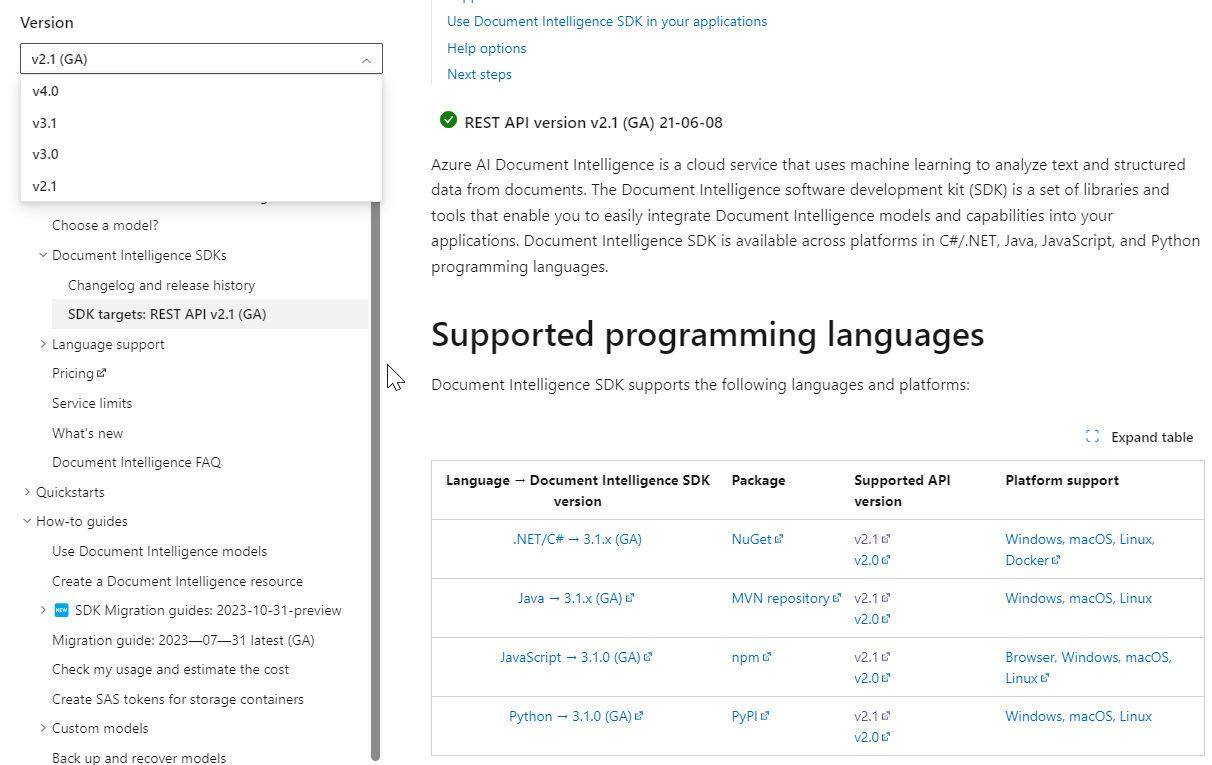
Task: Open v2.0 API link in the Java row
Action: (872, 619)
